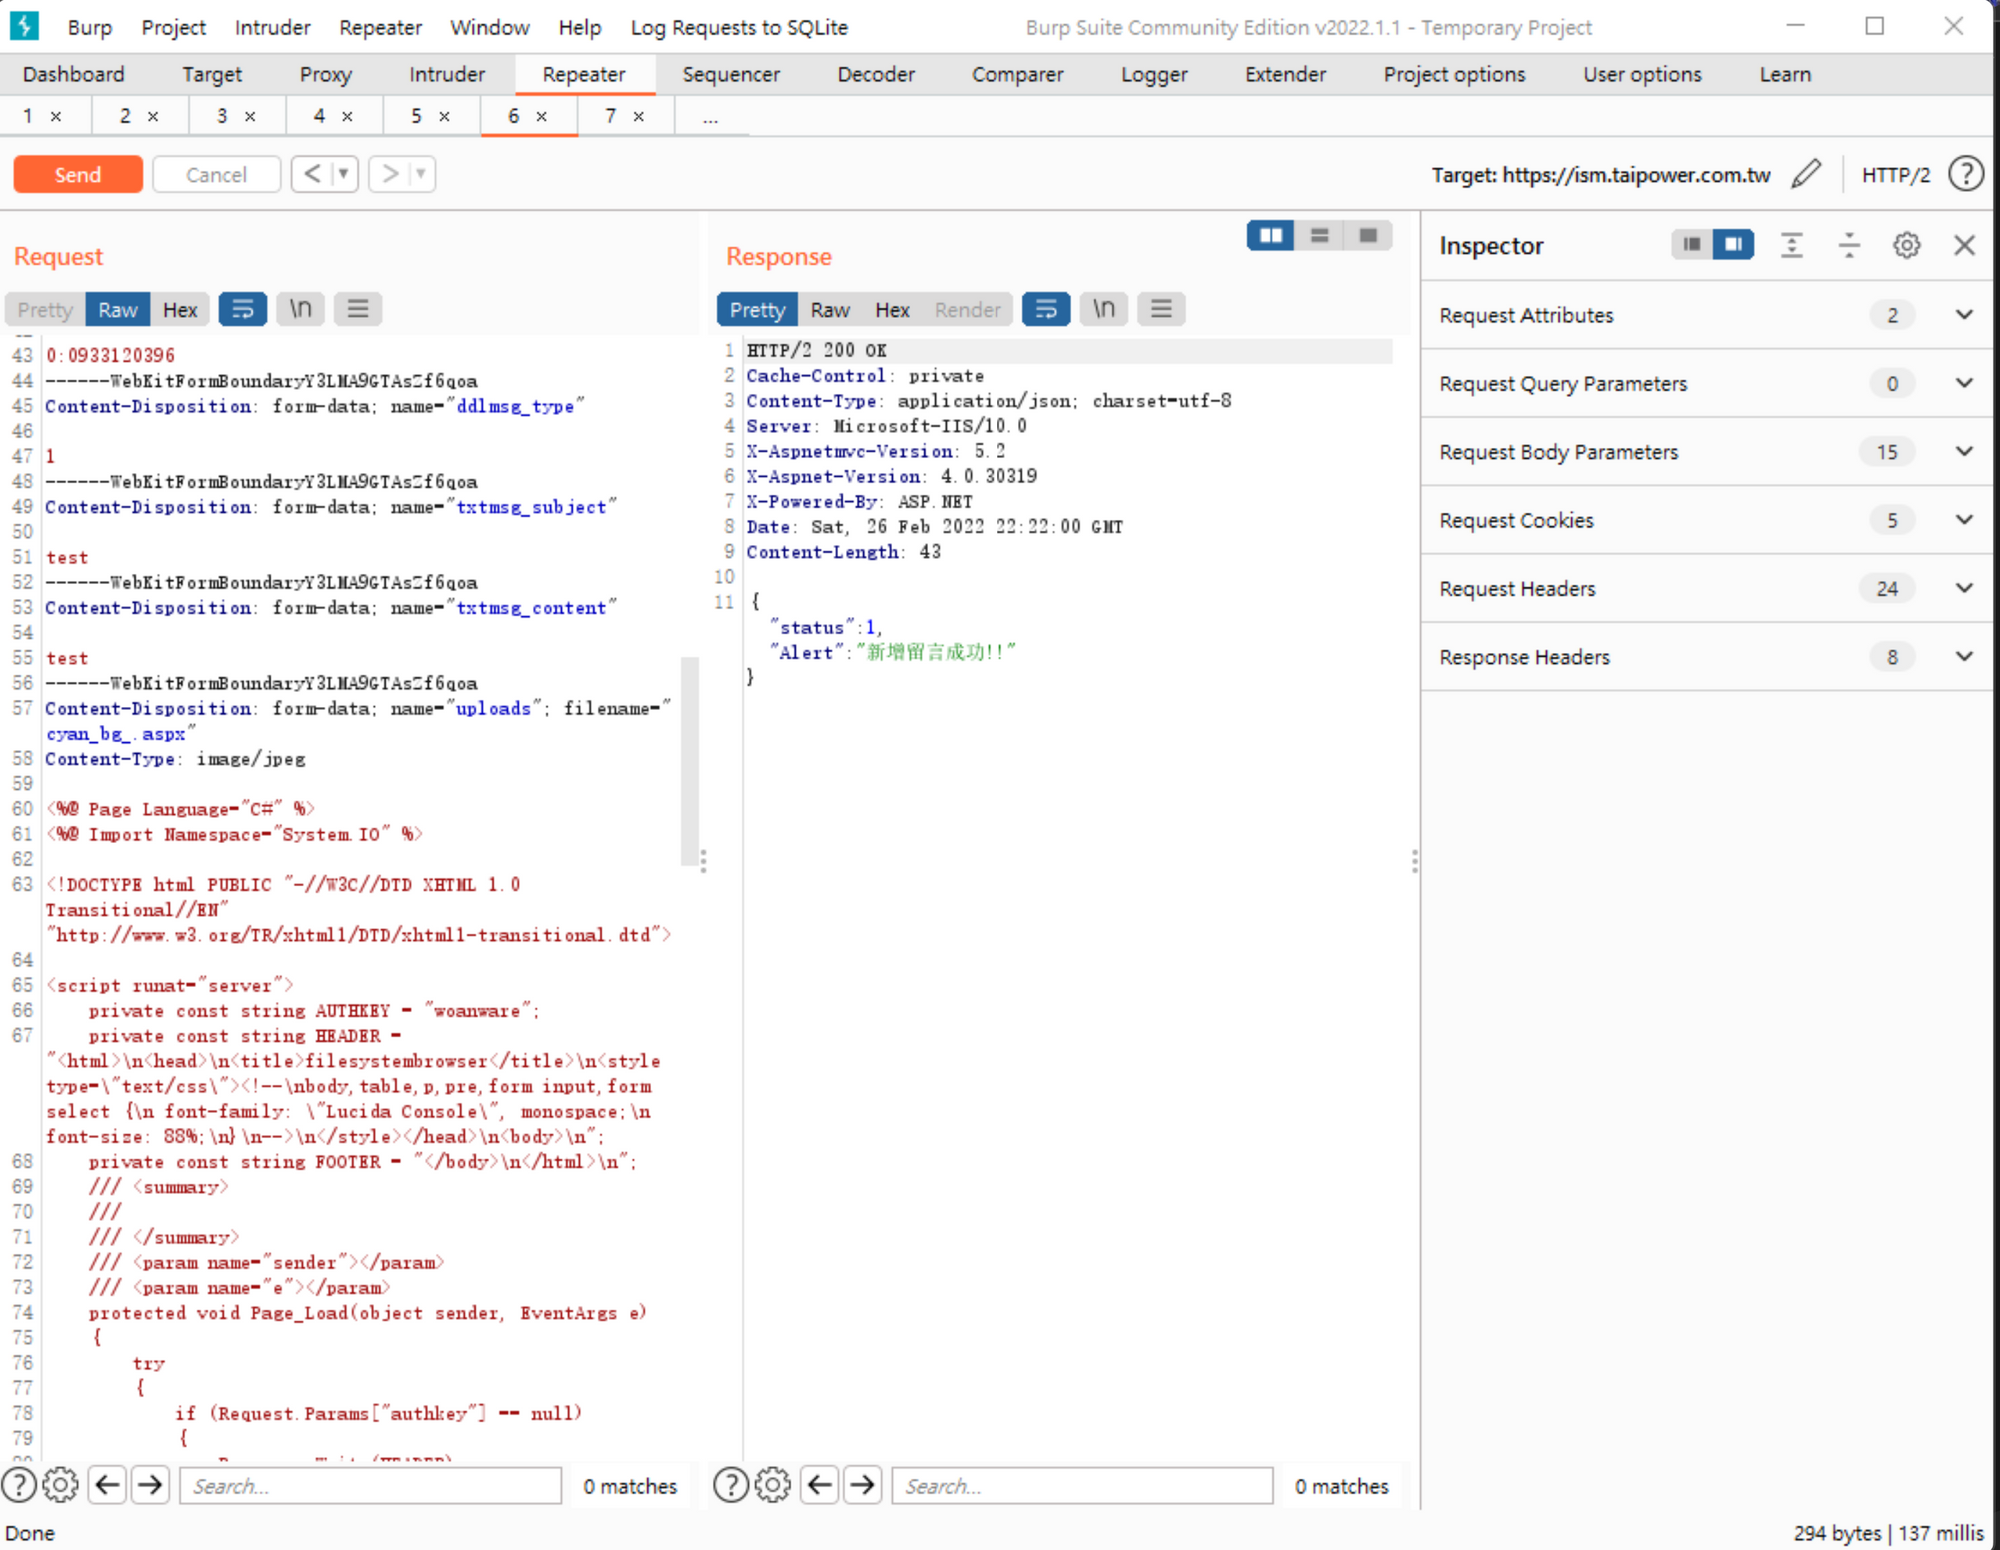The image size is (2000, 1550).
Task: Open Repeater help question mark icon
Action: coord(1966,174)
